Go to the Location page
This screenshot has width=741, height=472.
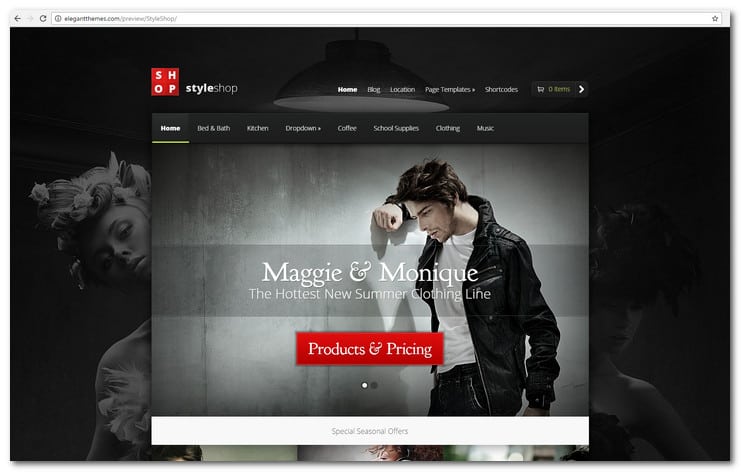point(402,90)
